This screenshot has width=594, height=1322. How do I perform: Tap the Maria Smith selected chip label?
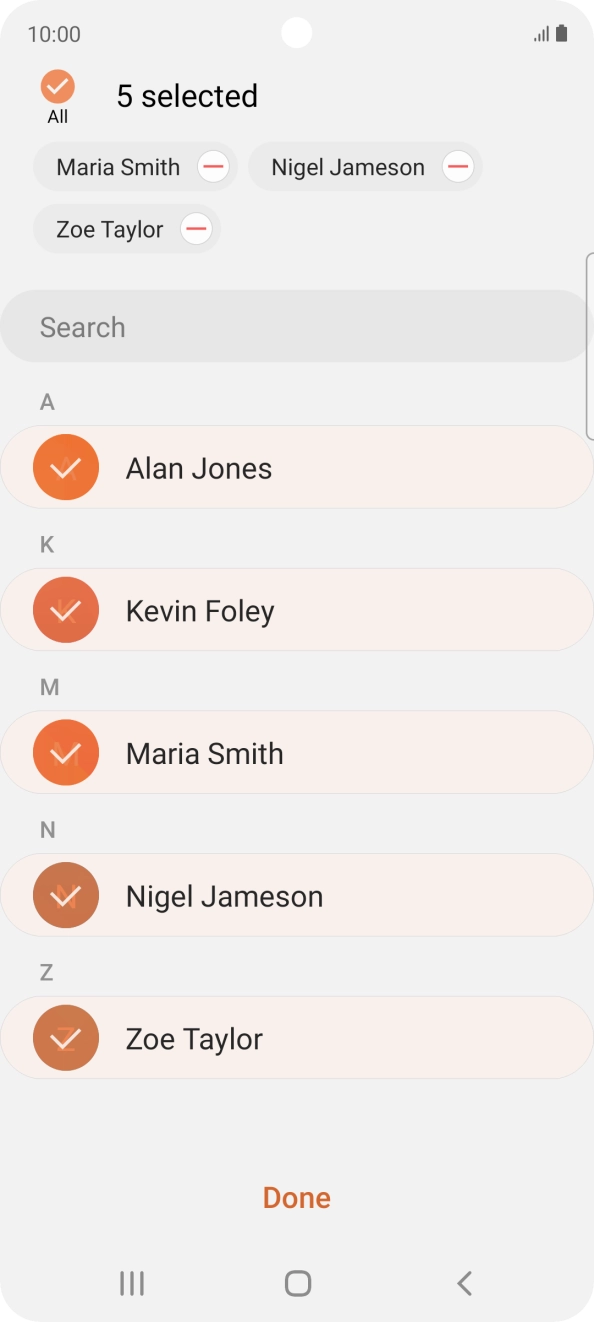(118, 167)
